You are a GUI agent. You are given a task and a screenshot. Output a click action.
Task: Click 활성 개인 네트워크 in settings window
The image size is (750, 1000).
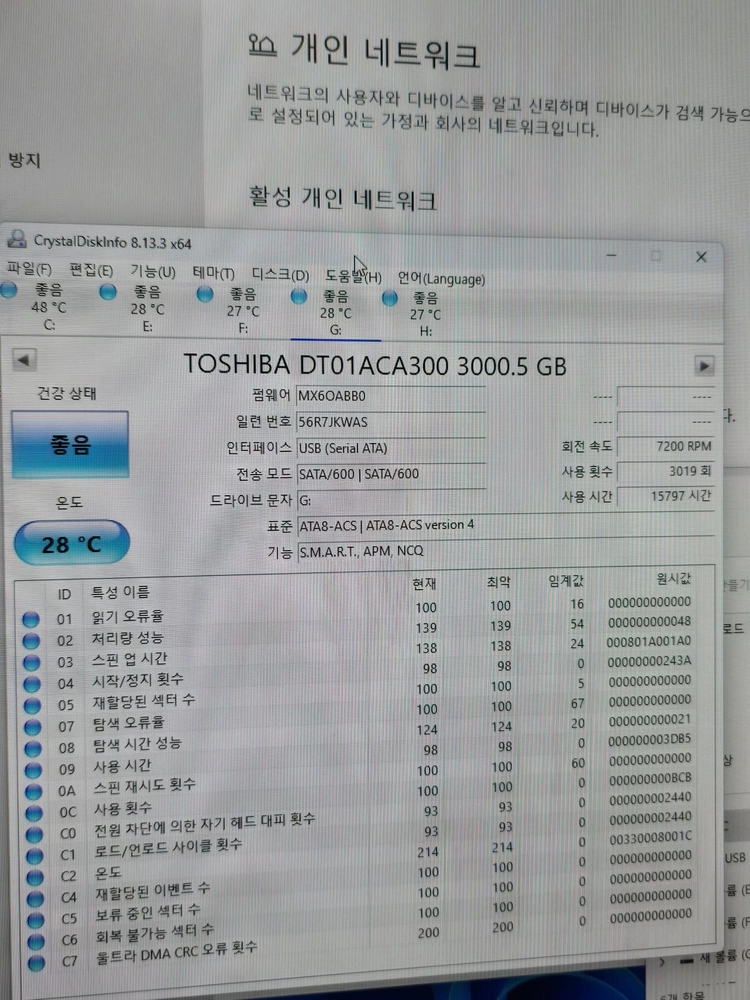[x=342, y=198]
